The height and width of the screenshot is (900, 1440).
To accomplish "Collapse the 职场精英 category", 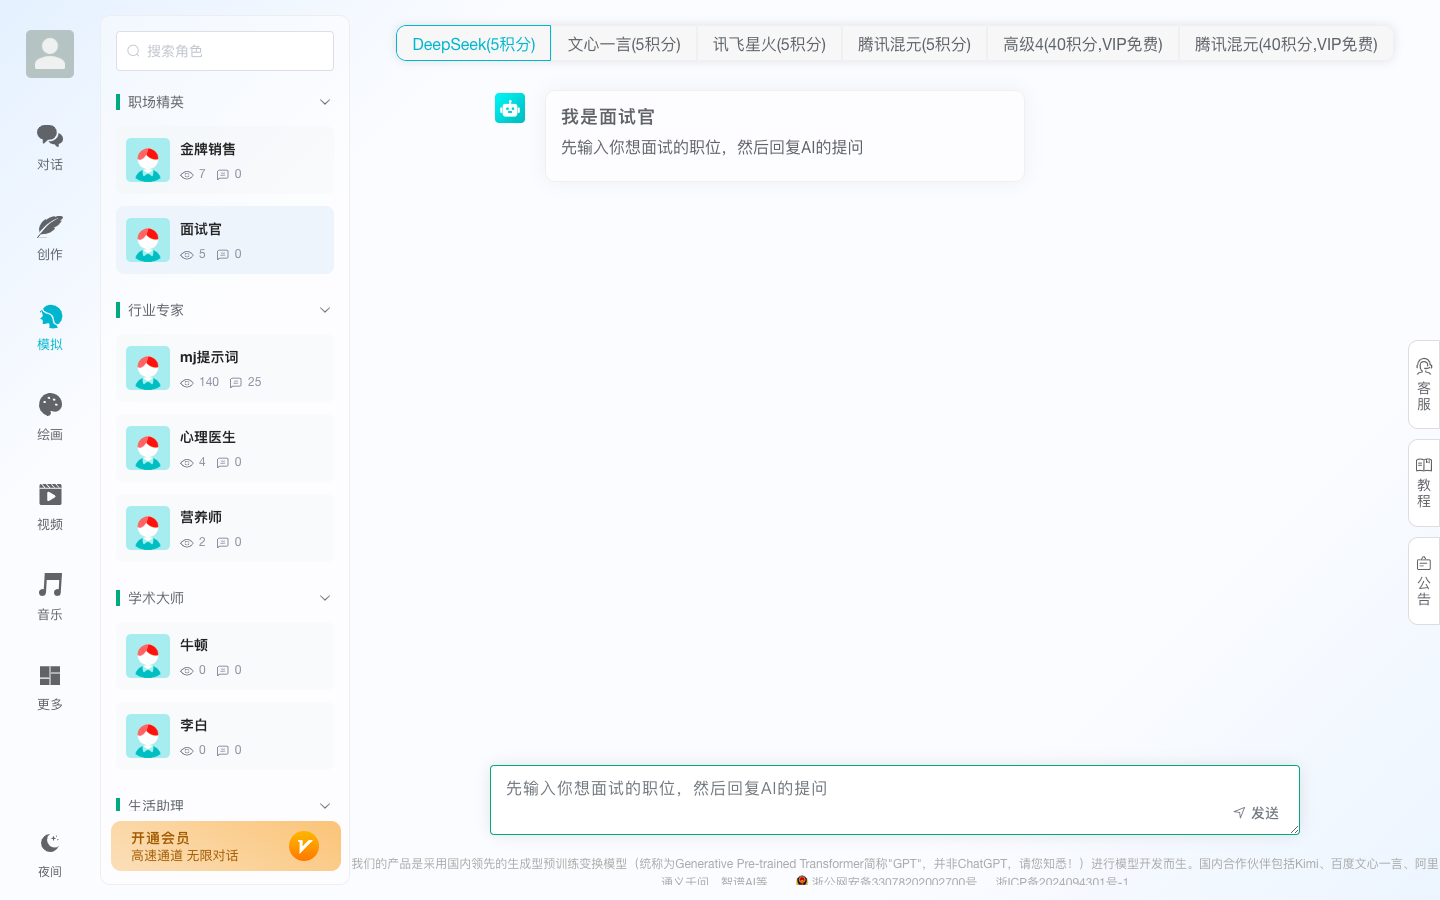I will pyautogui.click(x=324, y=101).
